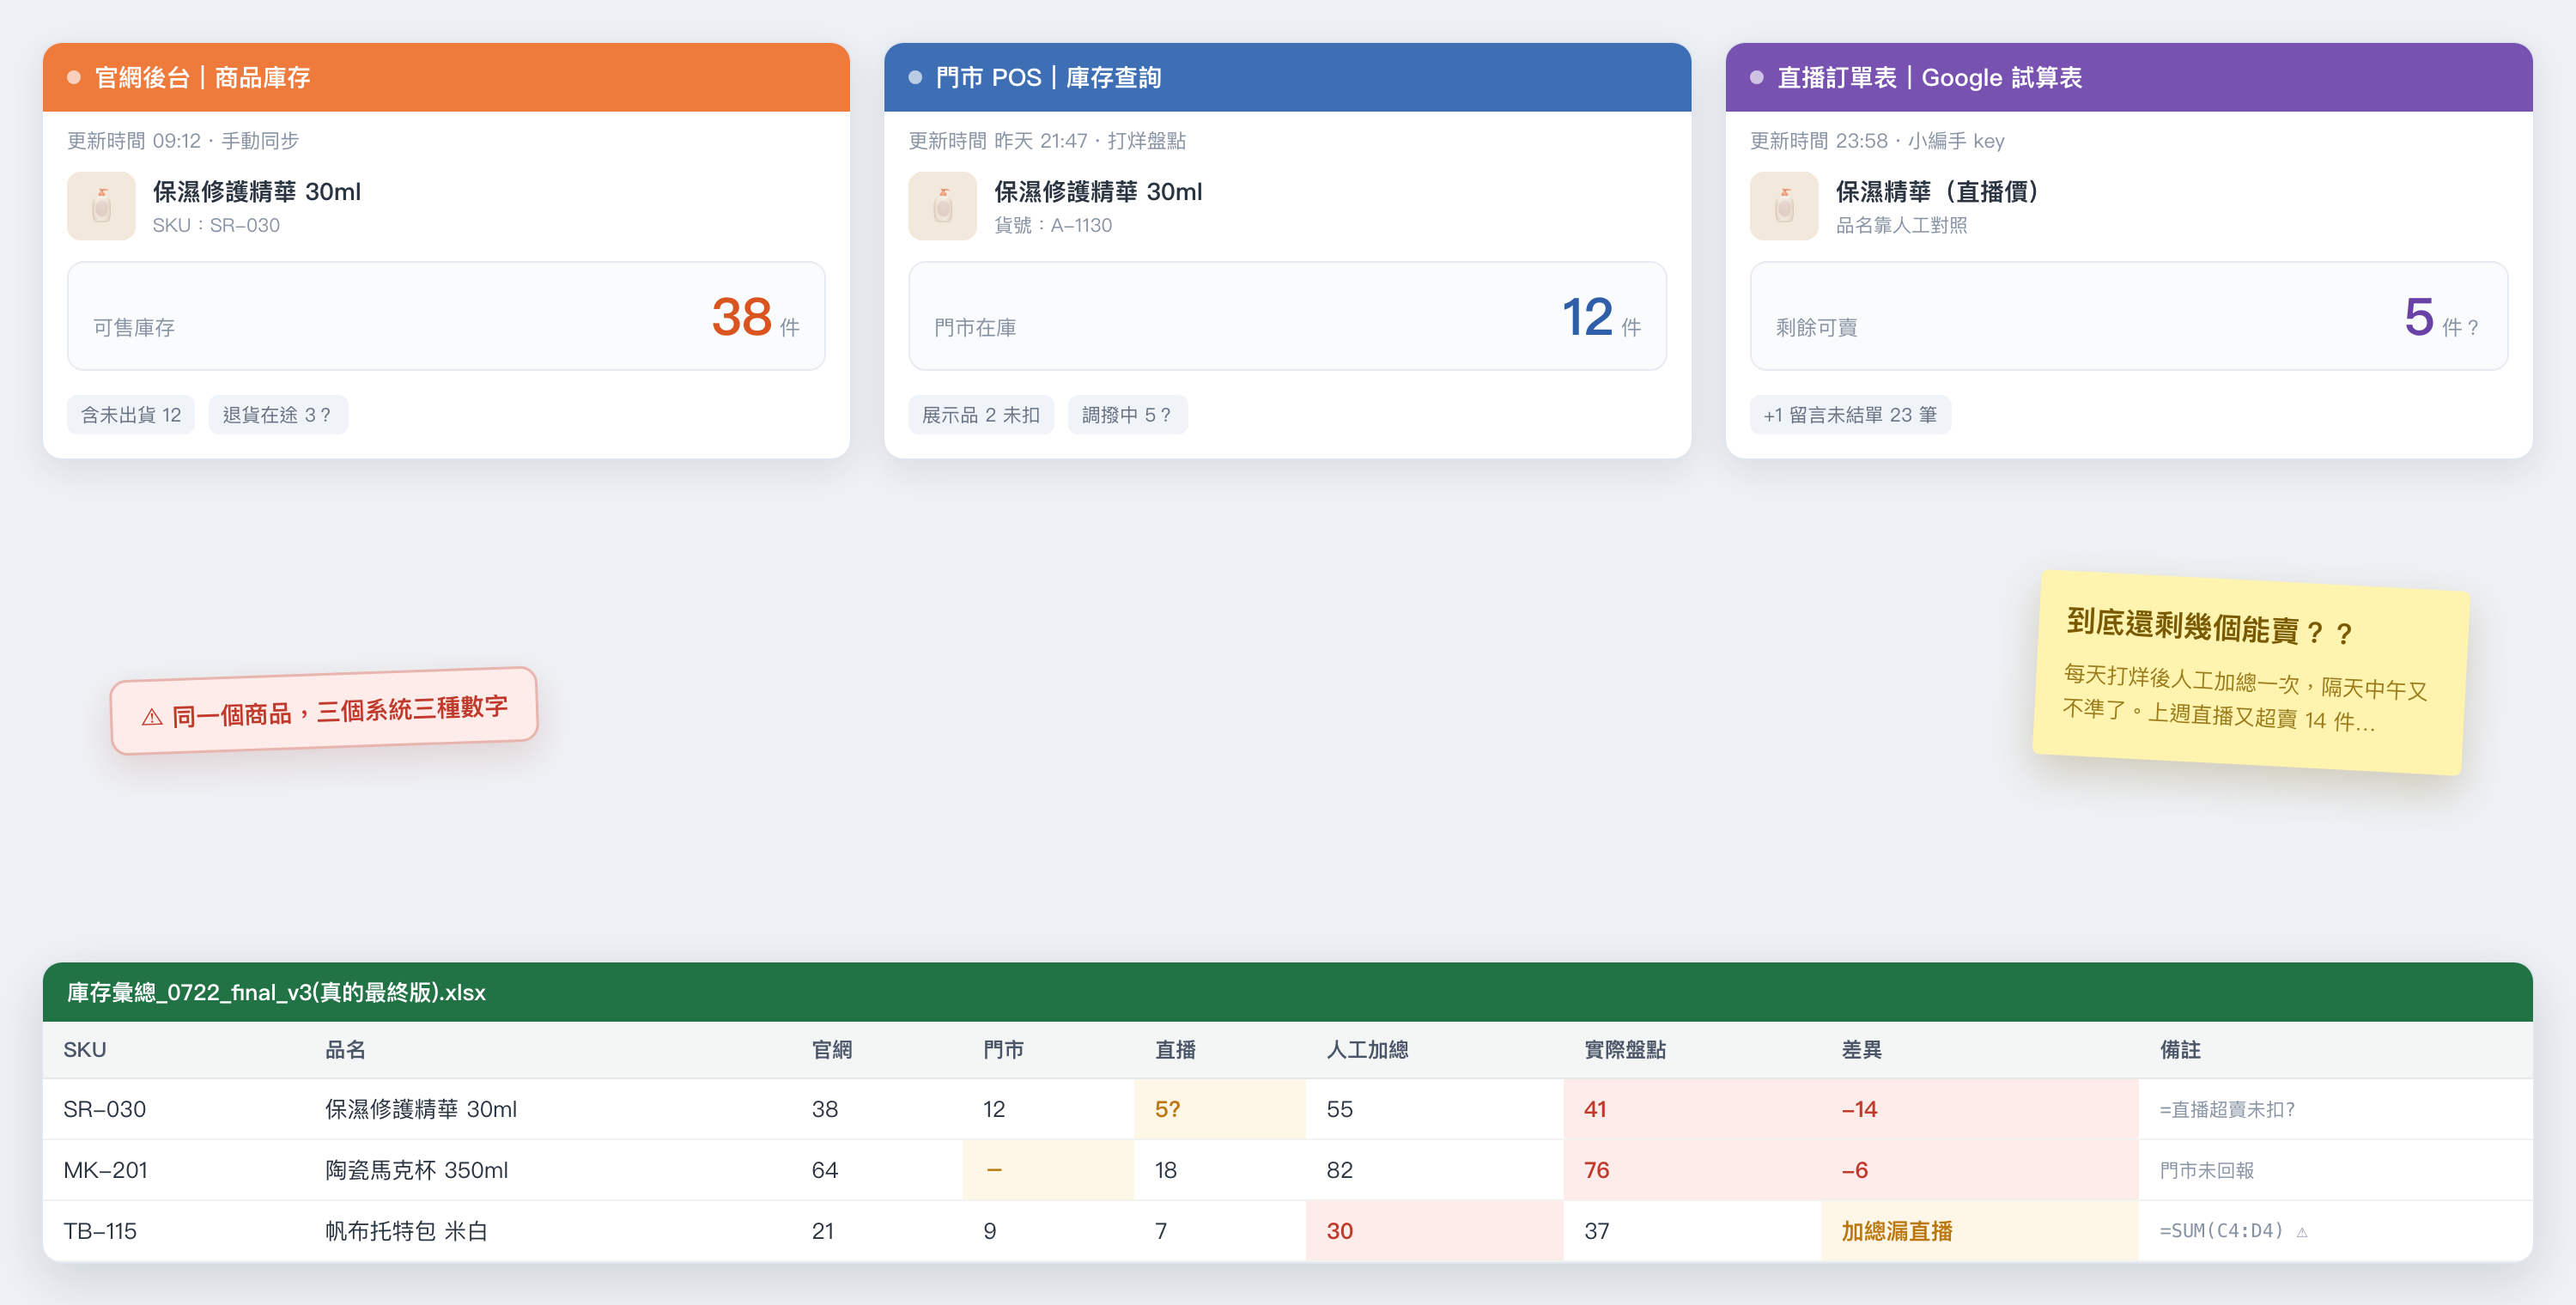Click the 加總漏直播 cell
The height and width of the screenshot is (1305, 2576).
coord(1980,1231)
